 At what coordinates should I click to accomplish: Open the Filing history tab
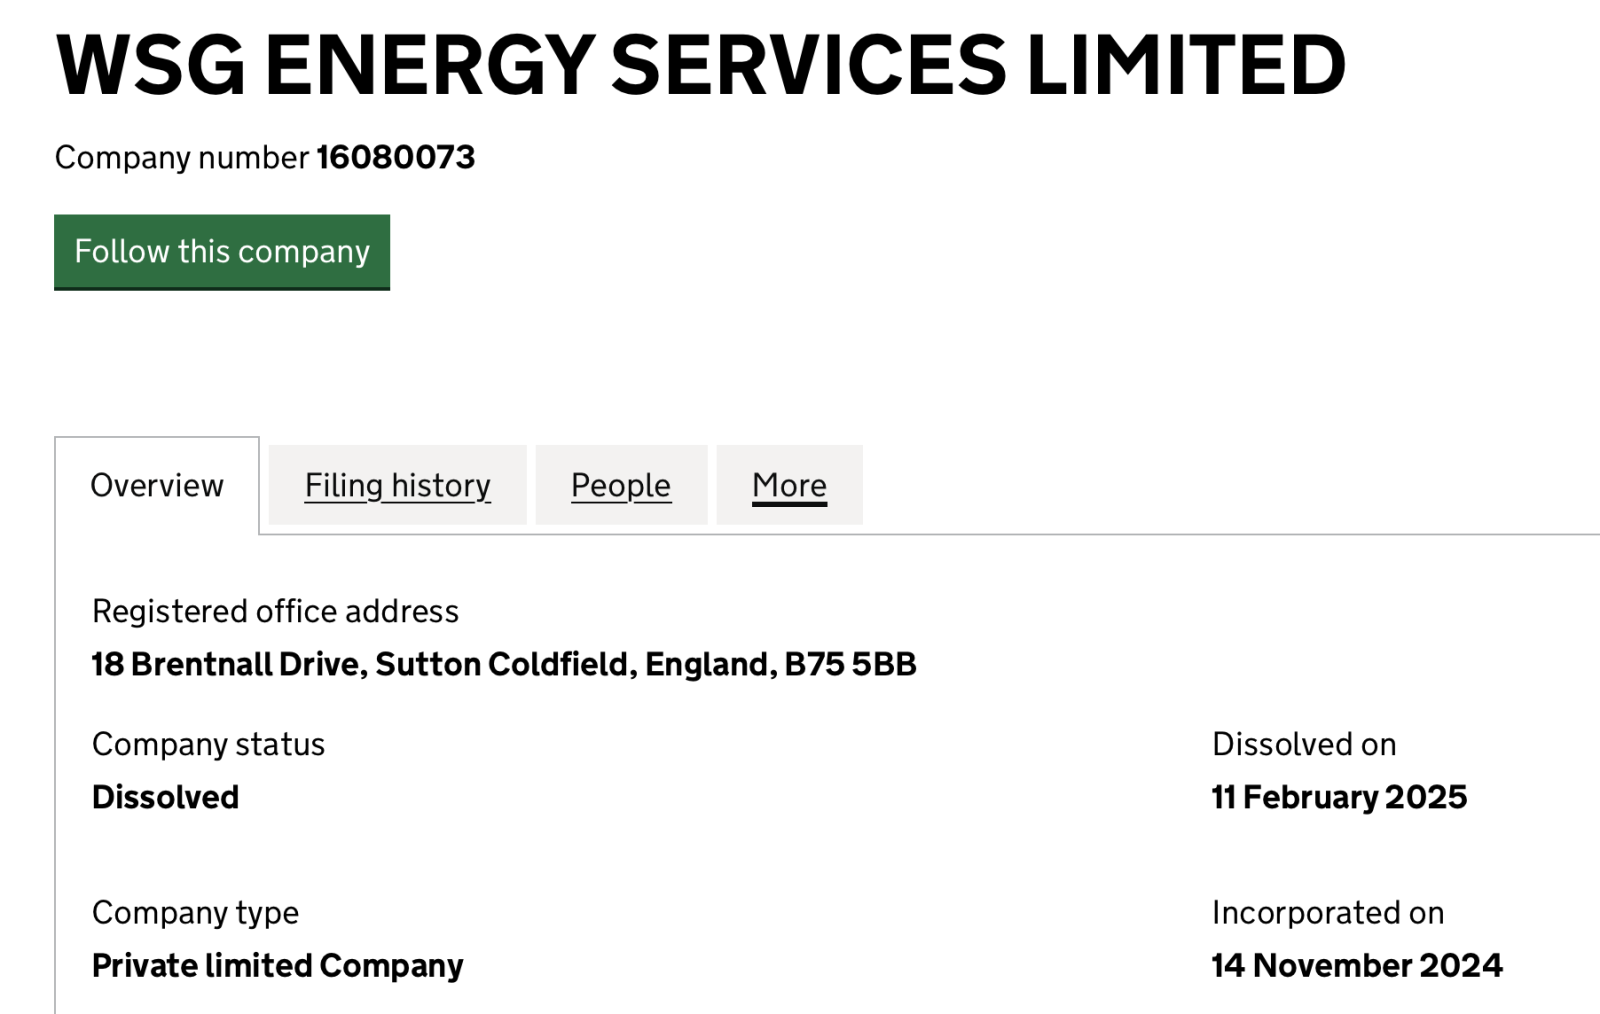tap(397, 486)
